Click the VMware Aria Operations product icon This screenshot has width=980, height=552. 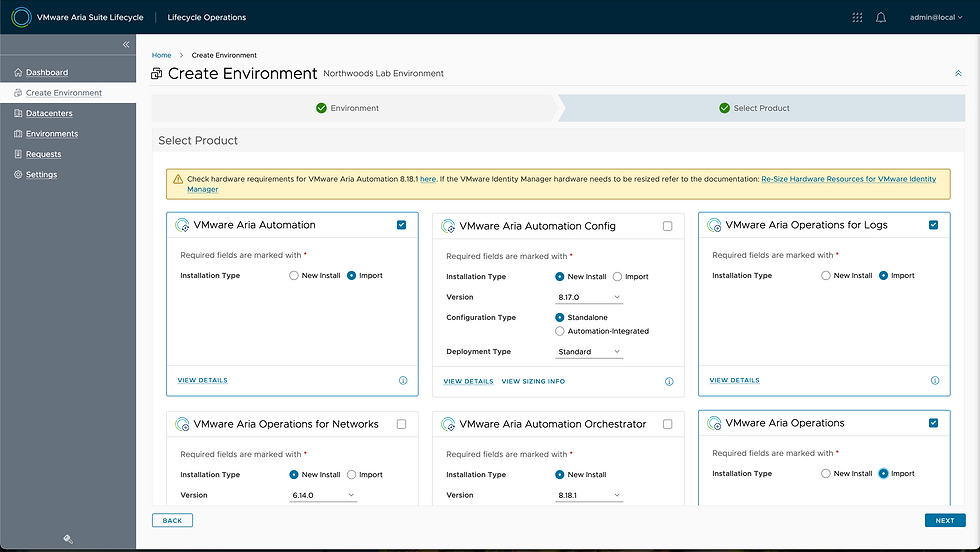(x=714, y=423)
